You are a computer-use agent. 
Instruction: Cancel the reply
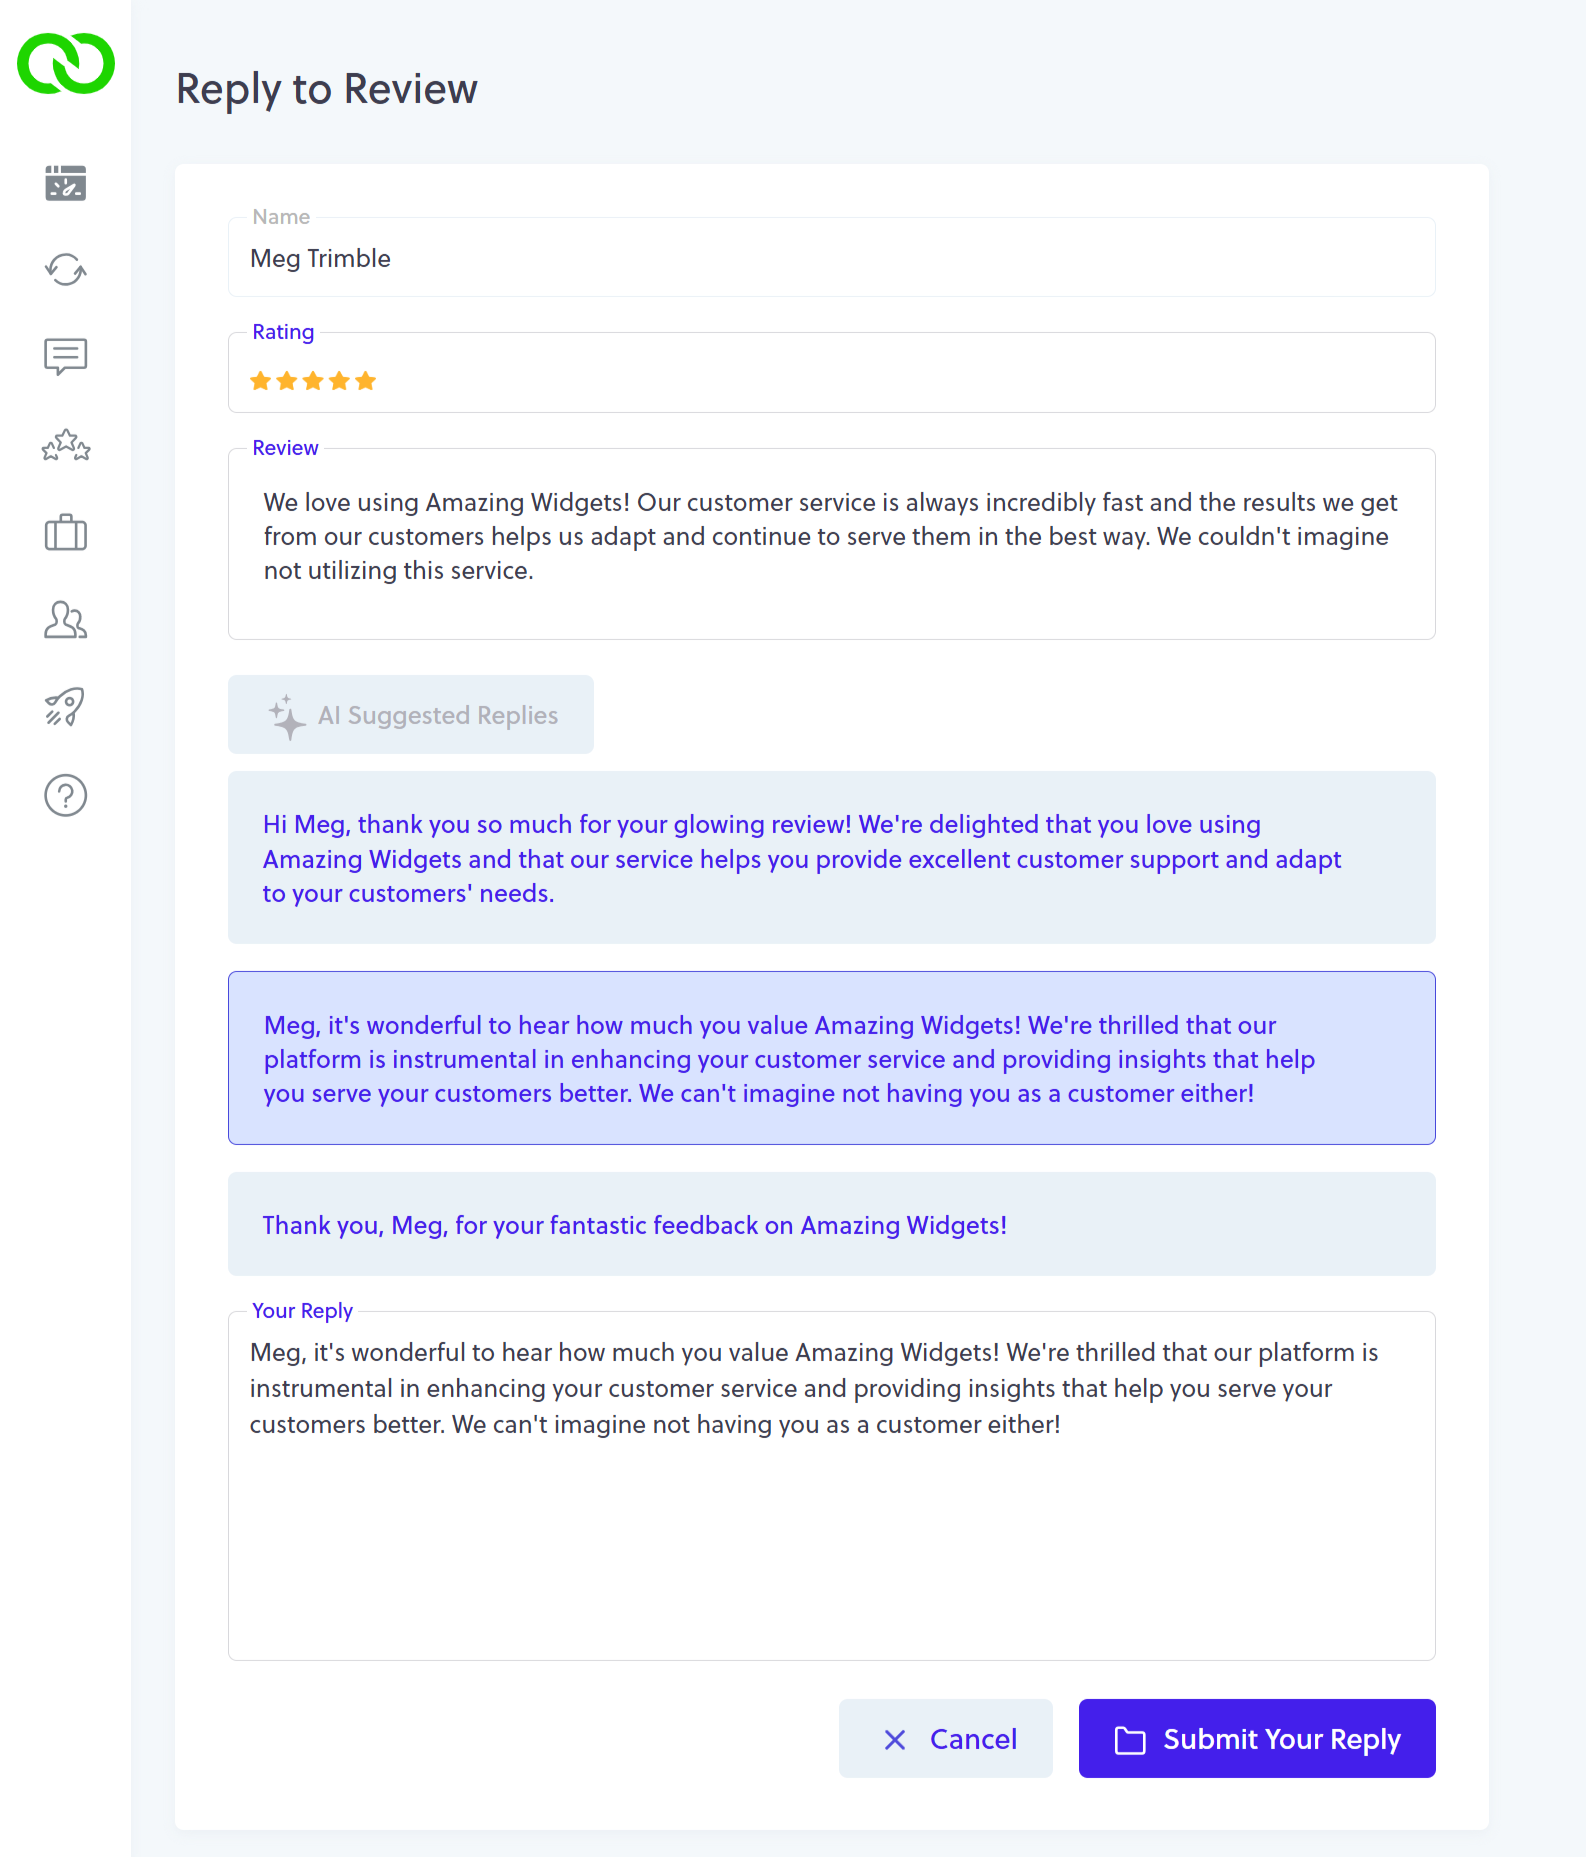click(x=946, y=1739)
